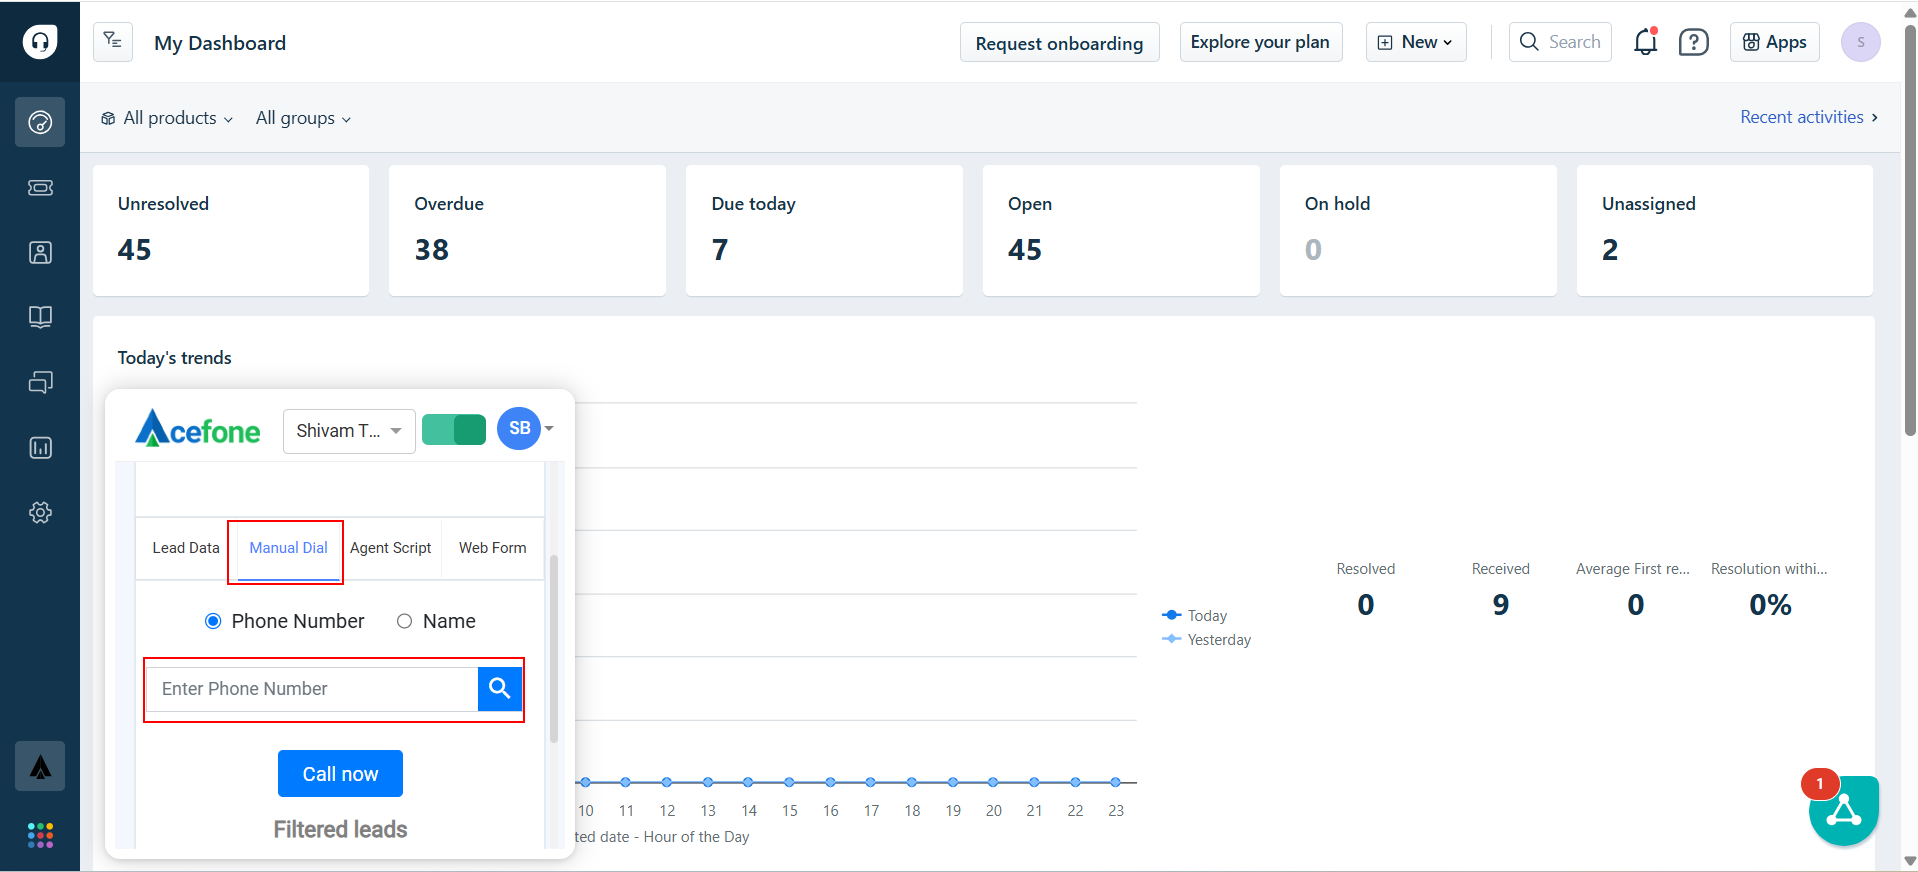Open the Contacts sidebar icon
This screenshot has width=1918, height=872.
click(x=40, y=252)
